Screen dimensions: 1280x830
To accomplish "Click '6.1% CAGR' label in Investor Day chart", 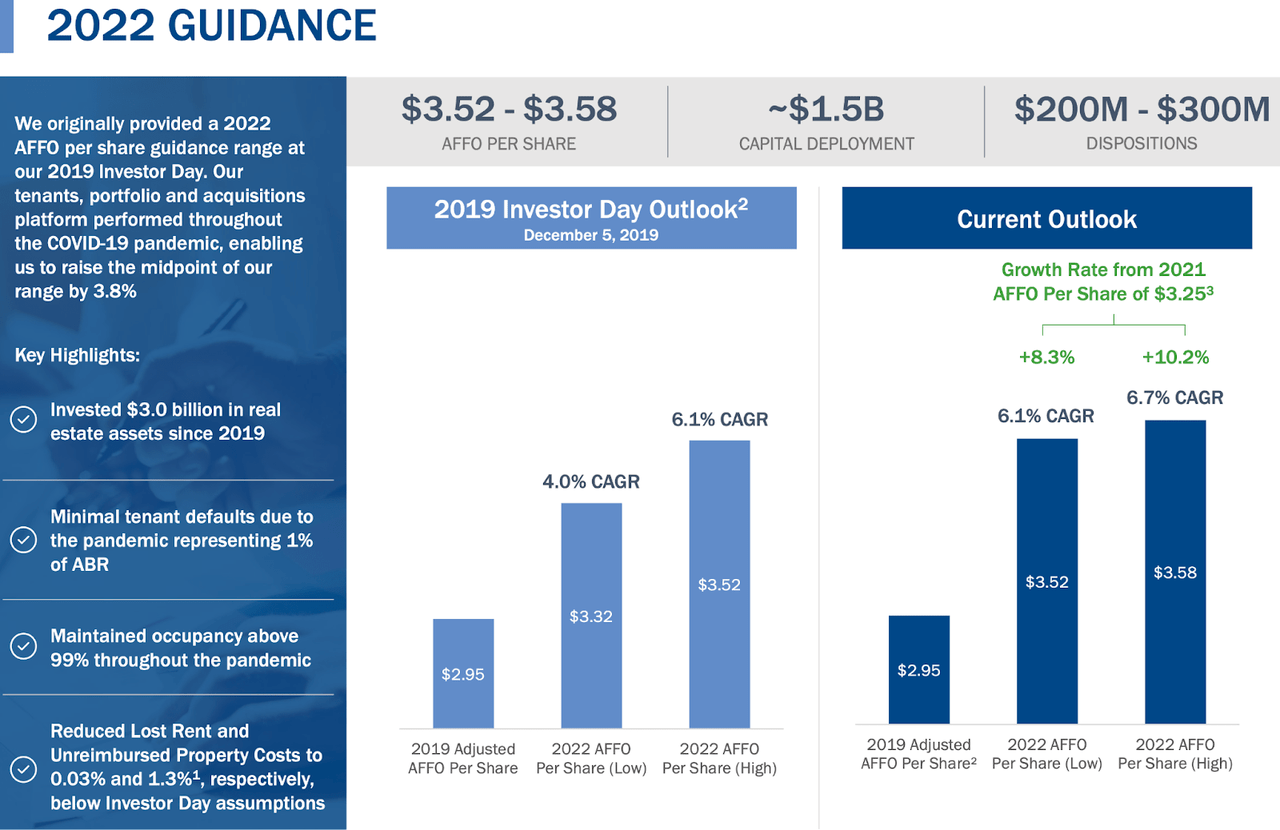I will [x=720, y=420].
